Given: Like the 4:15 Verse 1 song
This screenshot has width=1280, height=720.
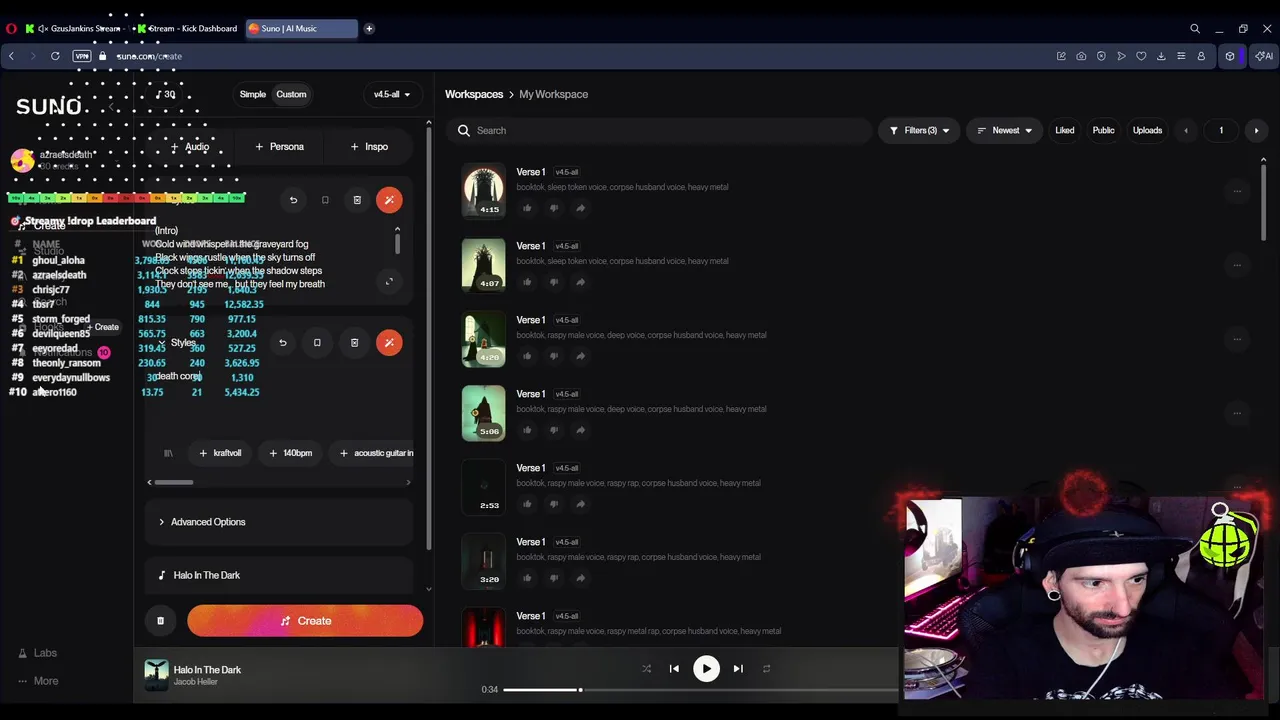Looking at the screenshot, I should [527, 208].
